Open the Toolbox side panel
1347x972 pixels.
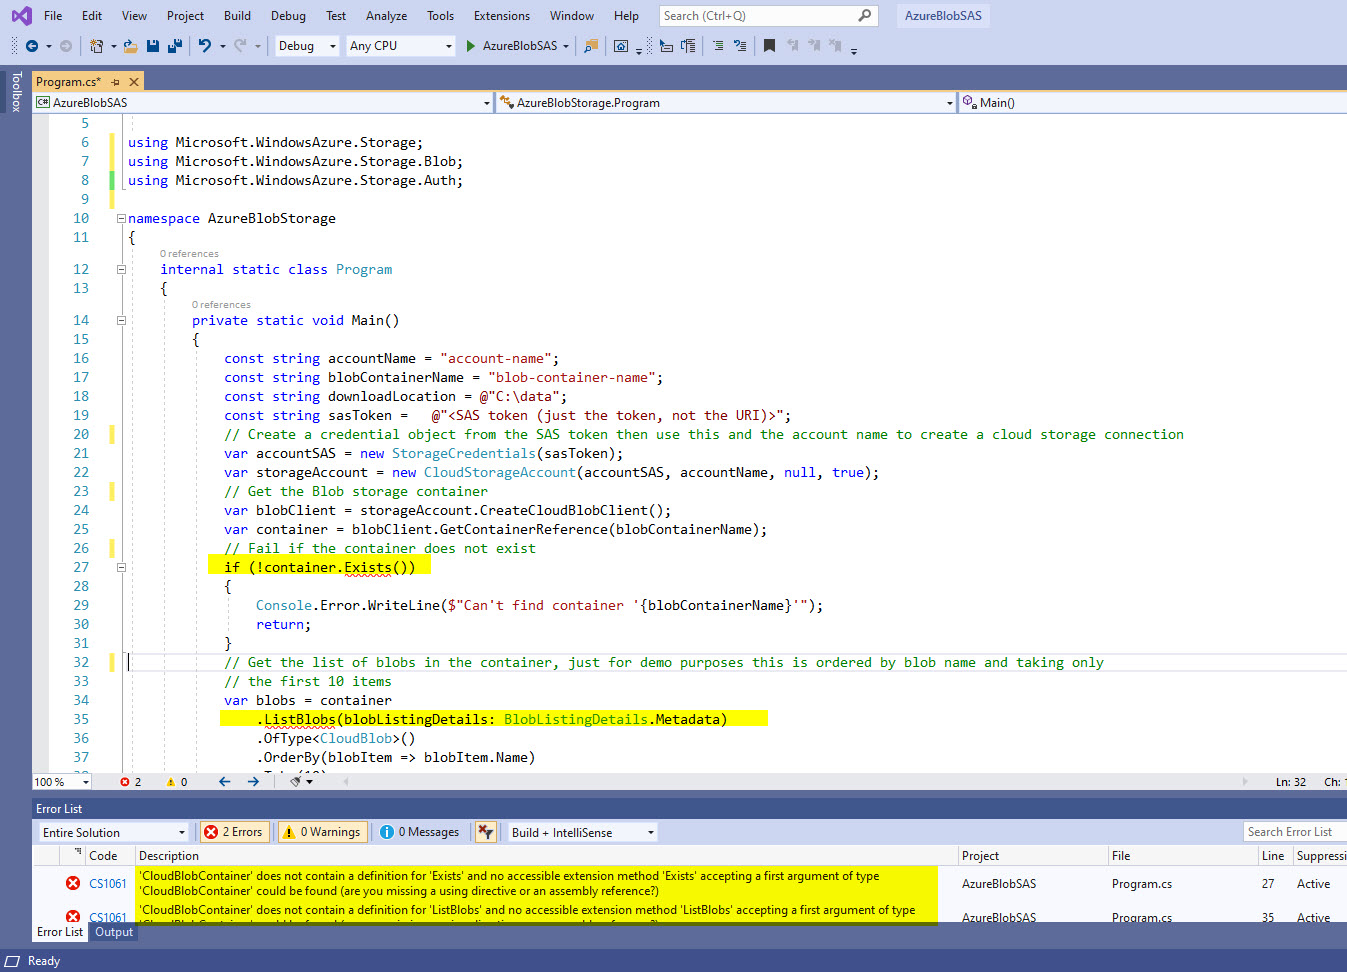click(x=16, y=91)
